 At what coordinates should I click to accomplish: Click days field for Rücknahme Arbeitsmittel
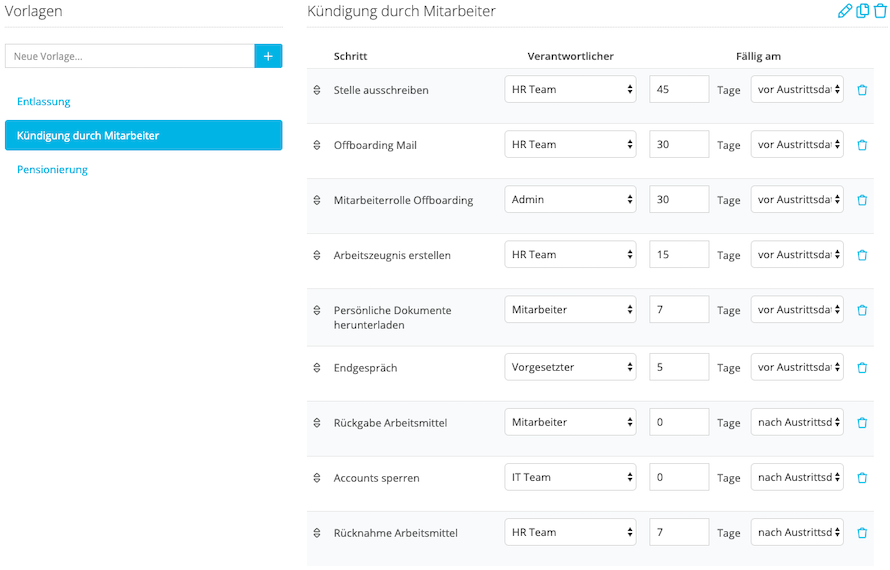point(679,532)
